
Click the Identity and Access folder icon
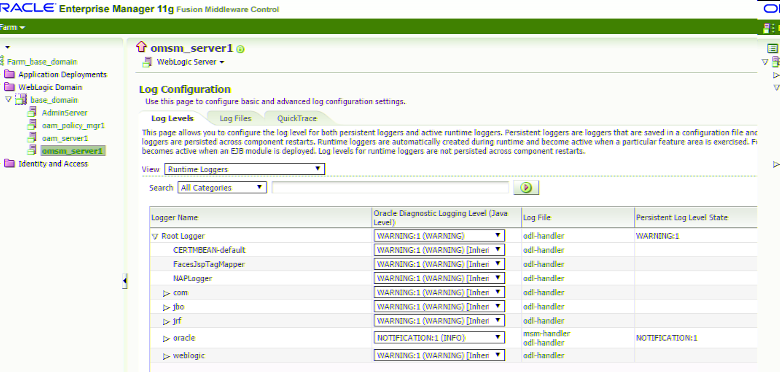click(9, 164)
